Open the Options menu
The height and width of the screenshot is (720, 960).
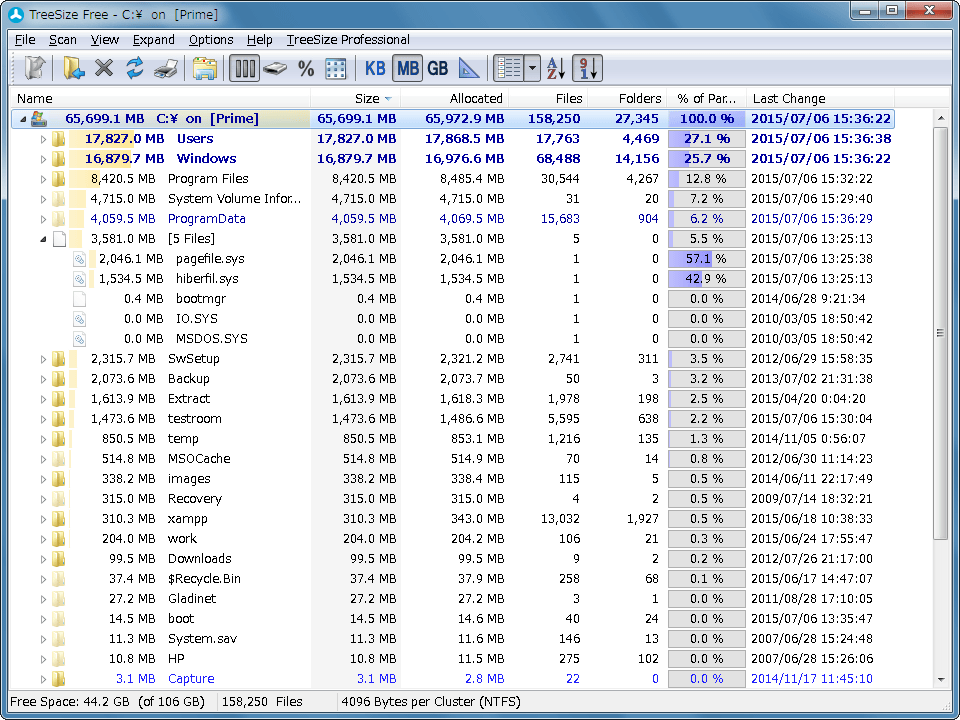tap(211, 40)
